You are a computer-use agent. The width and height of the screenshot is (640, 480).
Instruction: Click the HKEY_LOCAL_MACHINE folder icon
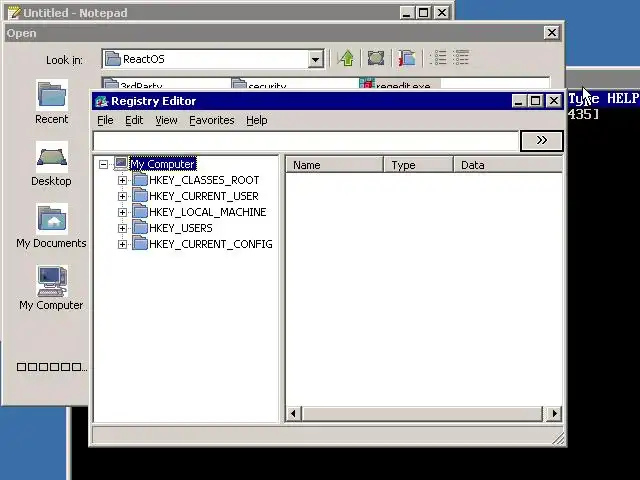(140, 212)
